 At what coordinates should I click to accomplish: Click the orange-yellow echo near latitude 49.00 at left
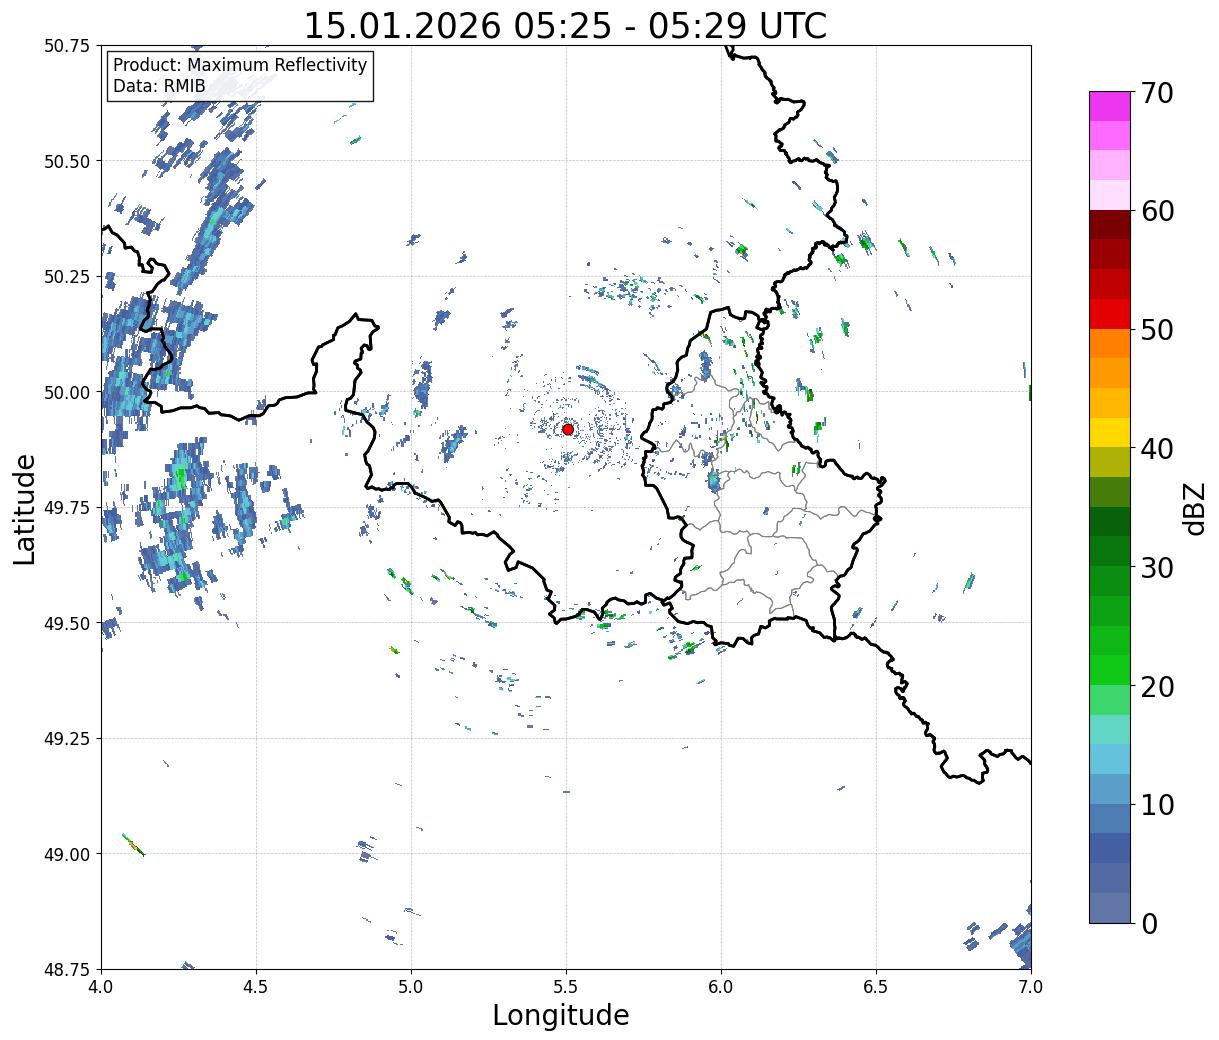click(133, 845)
